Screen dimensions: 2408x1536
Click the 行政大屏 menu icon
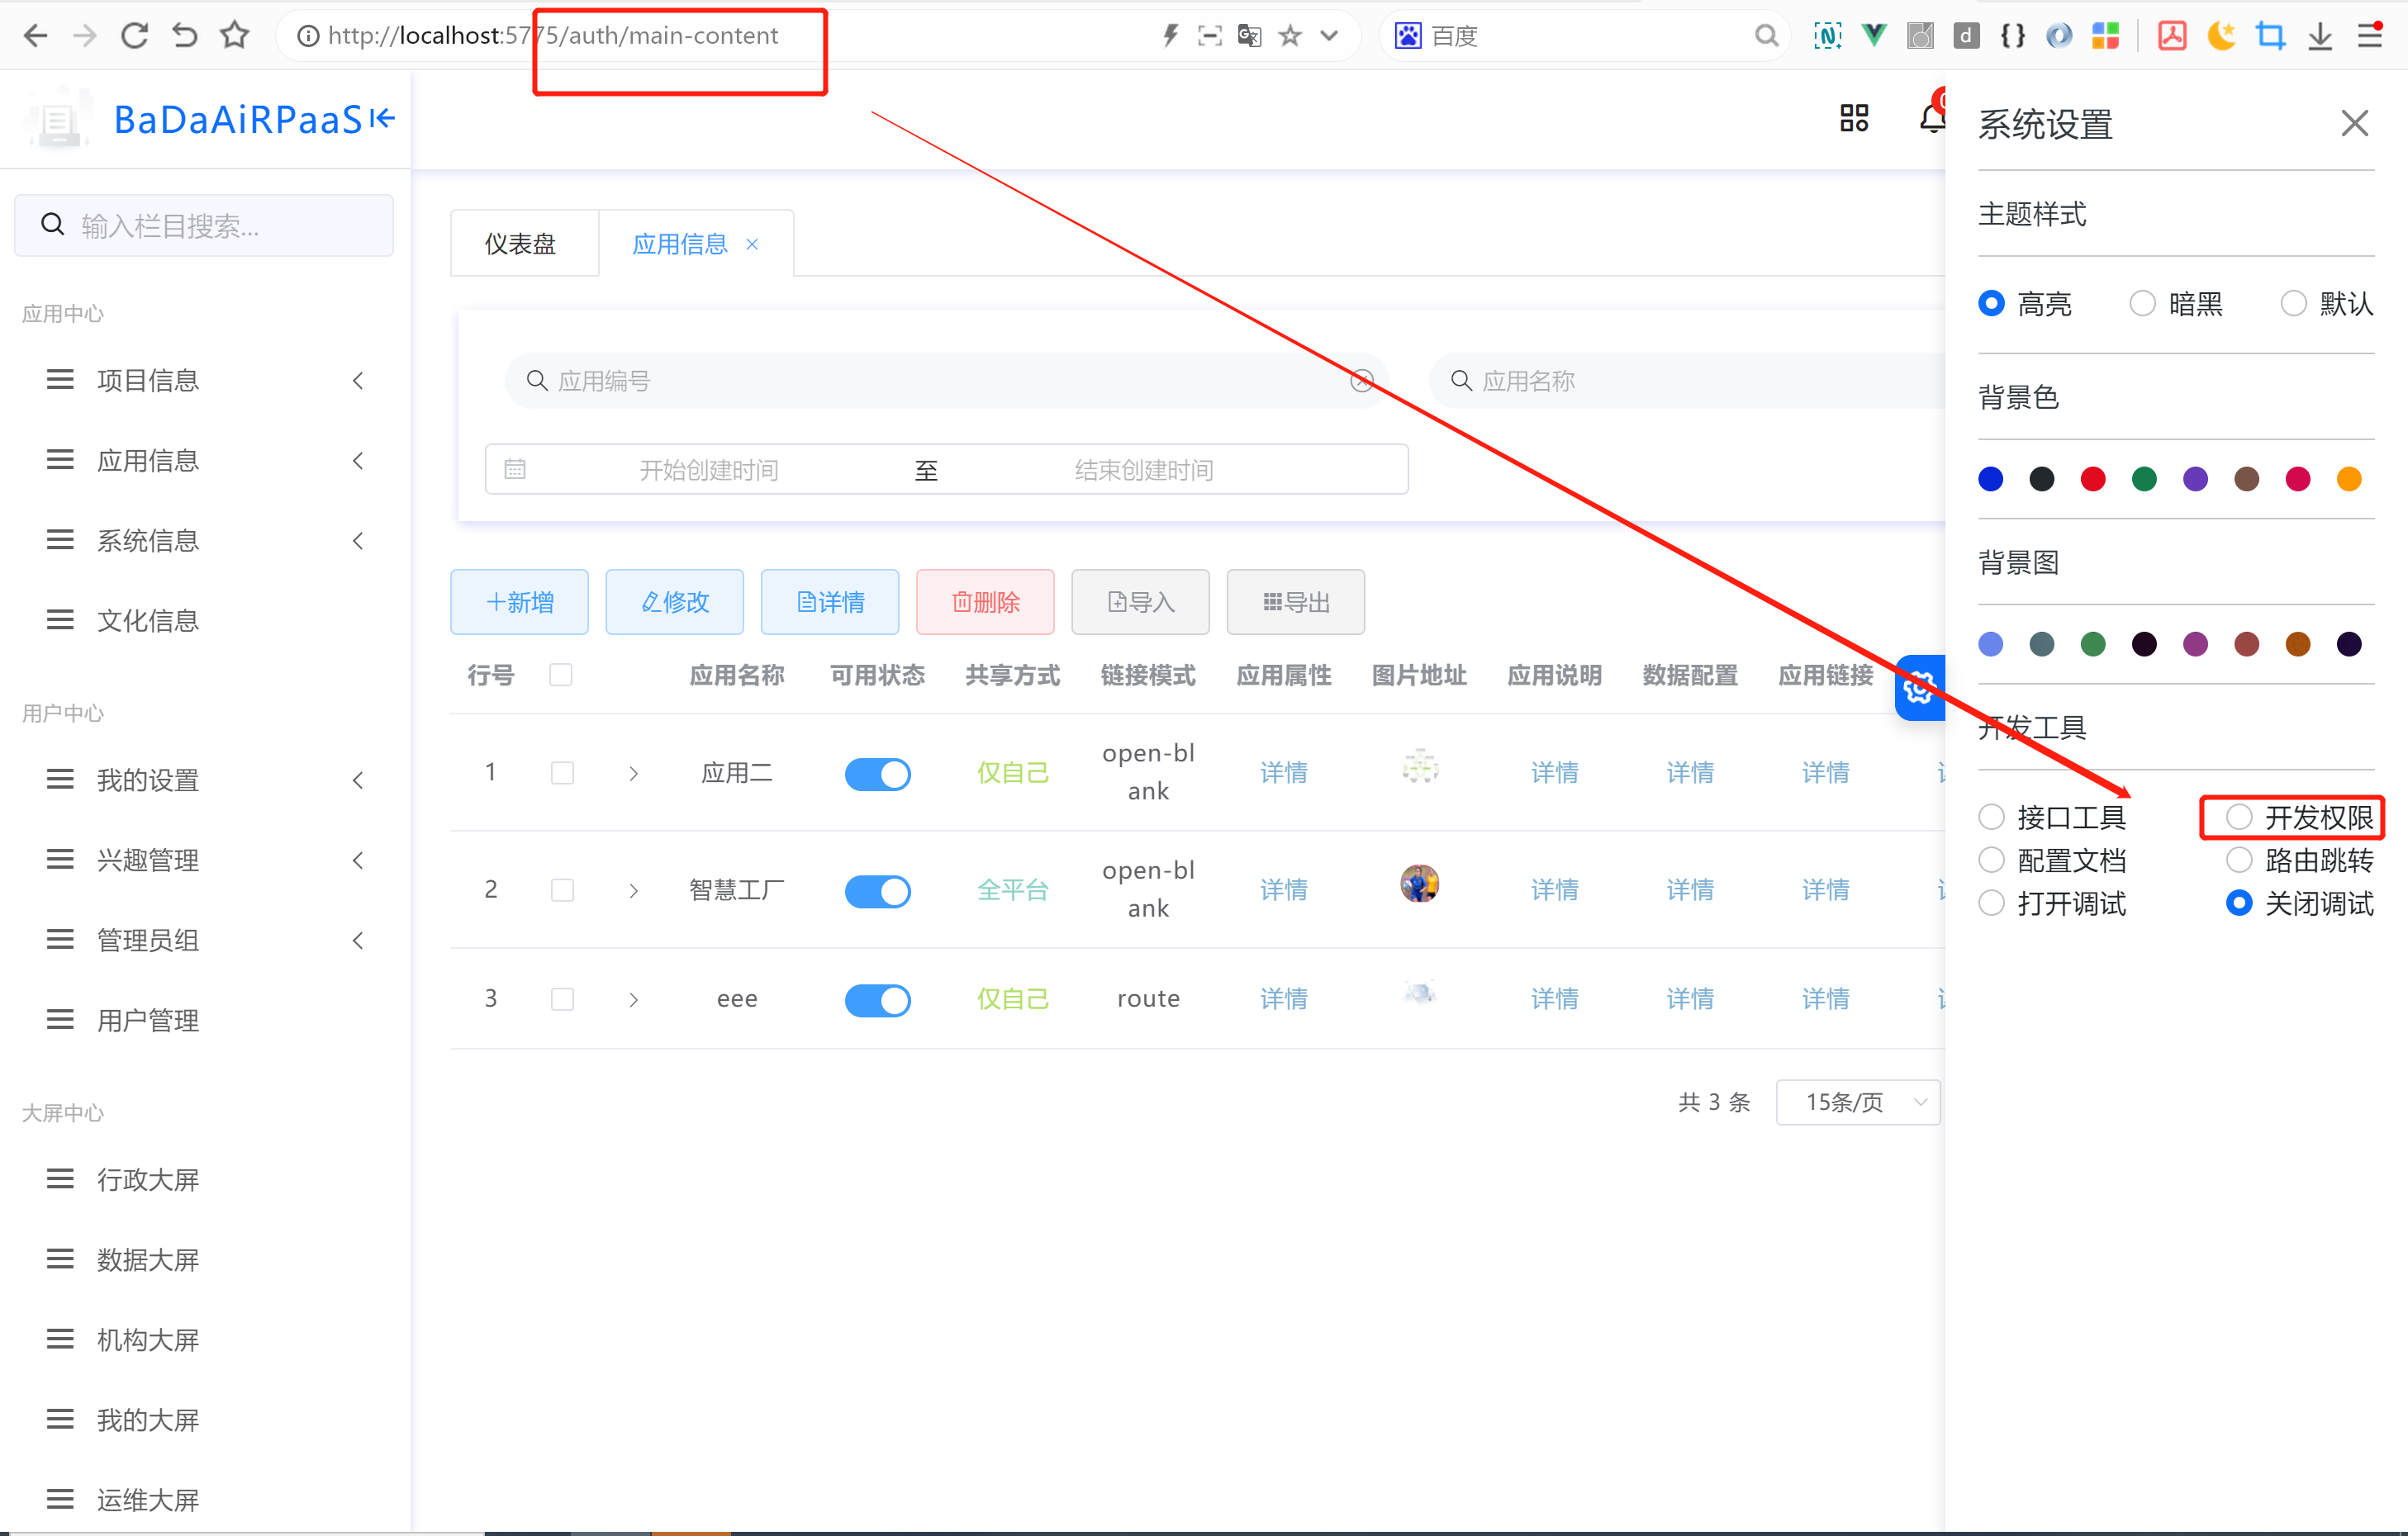(60, 1179)
